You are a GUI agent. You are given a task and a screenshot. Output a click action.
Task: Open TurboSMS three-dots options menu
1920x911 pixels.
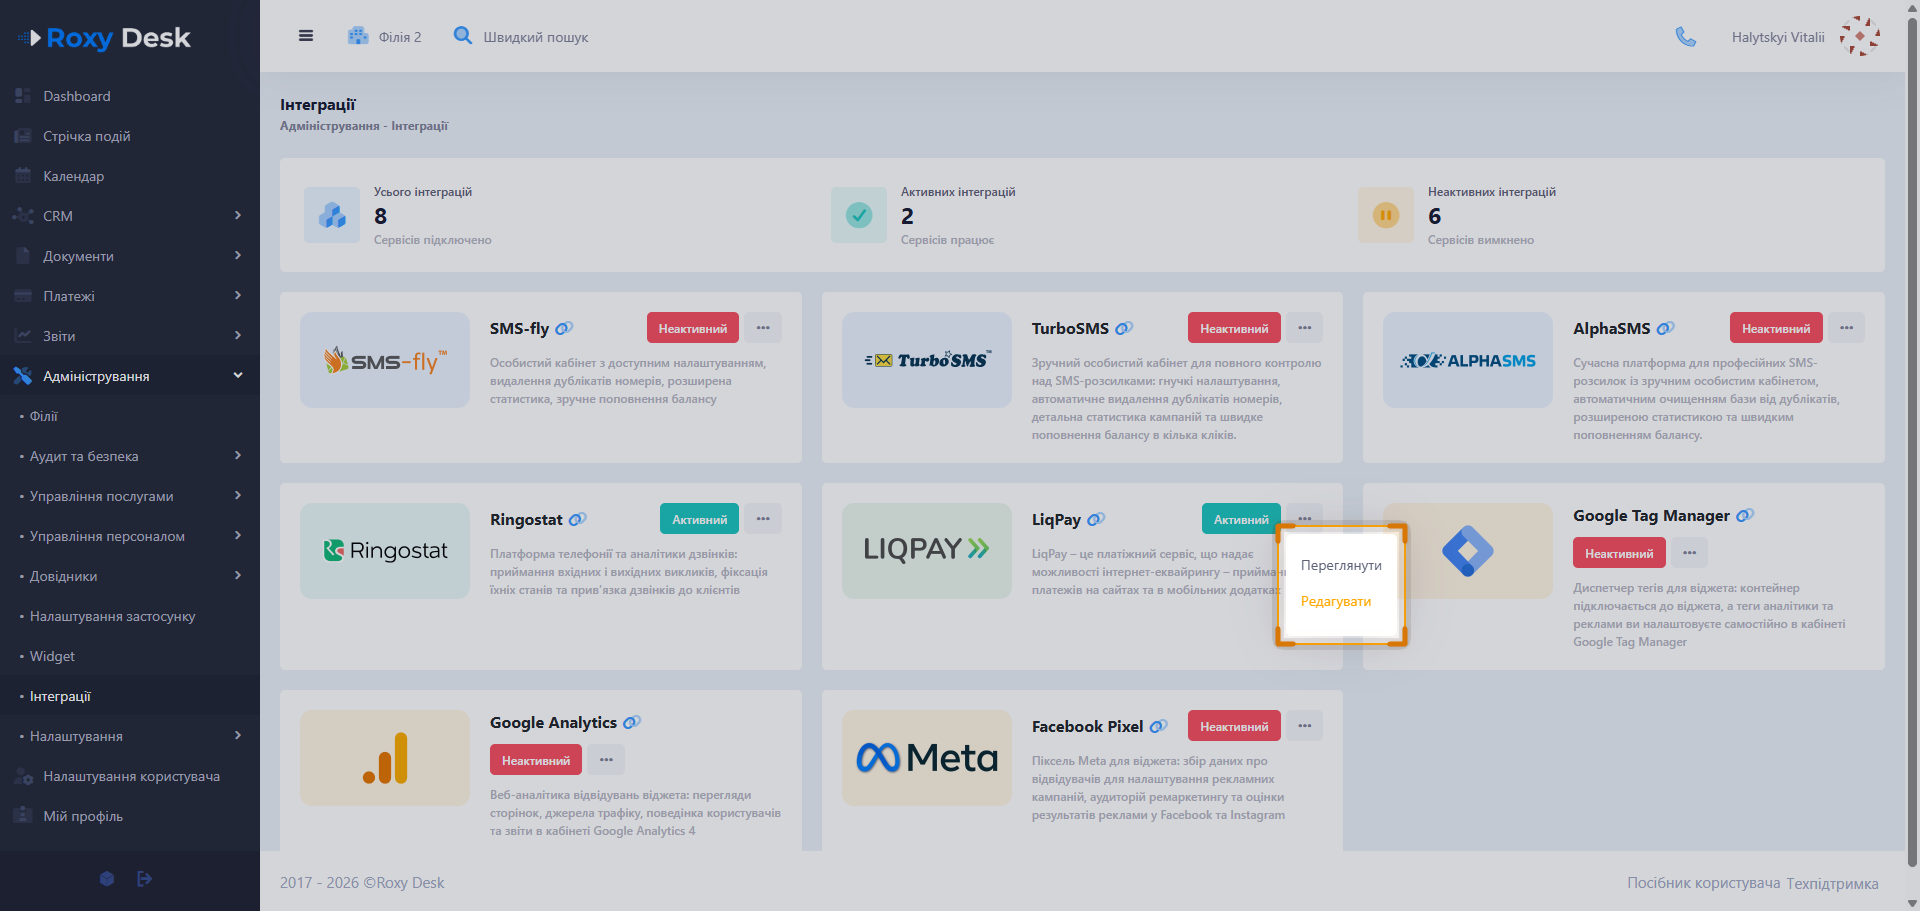pyautogui.click(x=1305, y=328)
